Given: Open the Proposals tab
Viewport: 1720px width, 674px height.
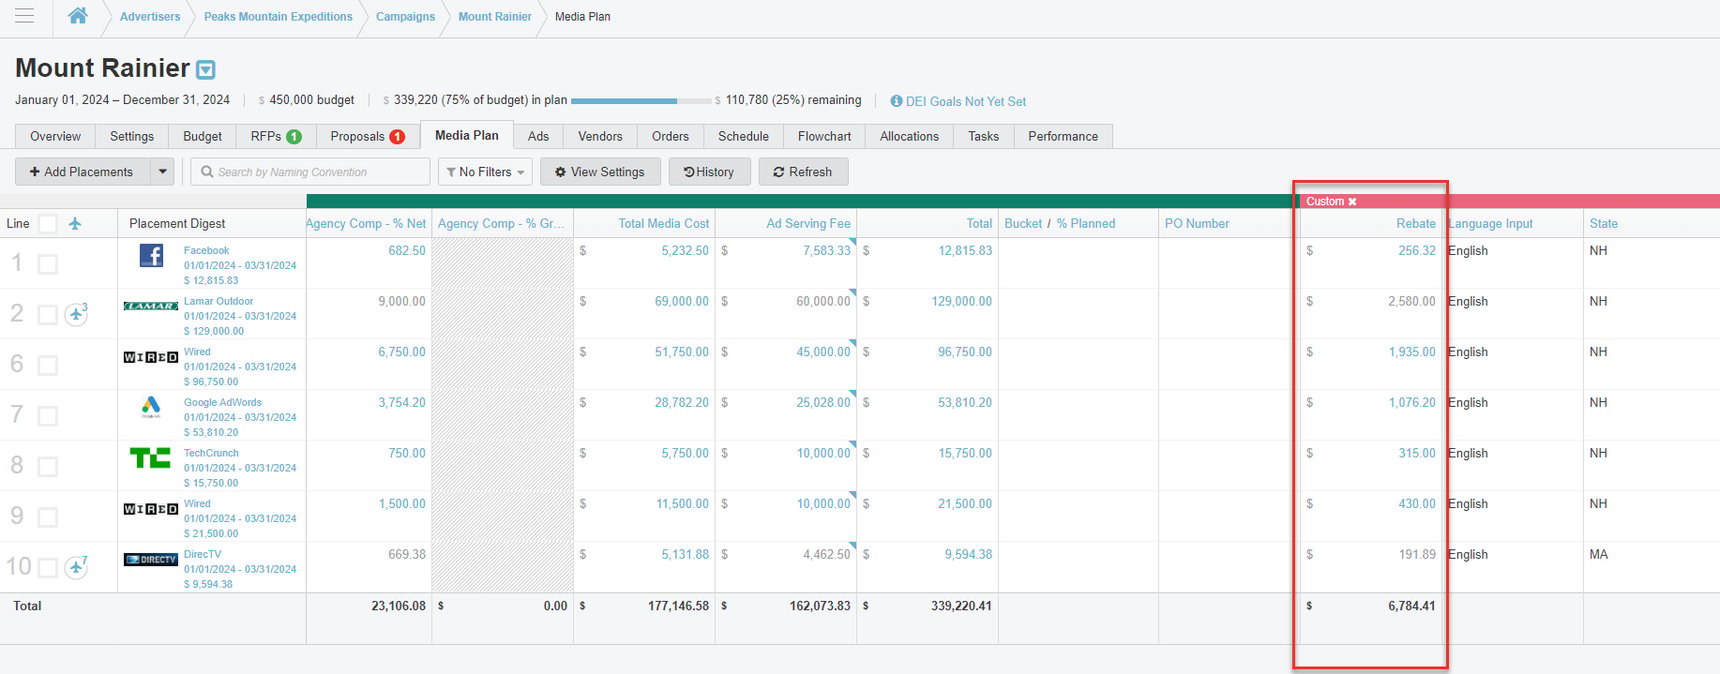Looking at the screenshot, I should 367,136.
